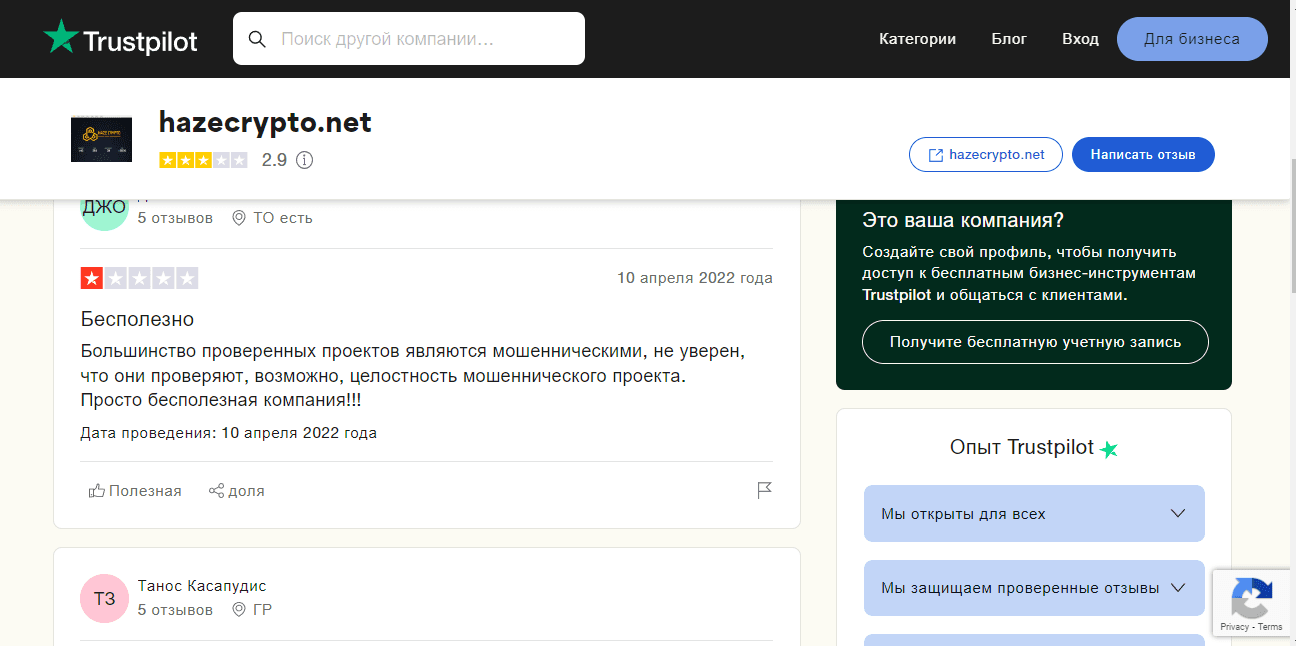
Task: Flag the 'Бесполезно' review
Action: (x=764, y=490)
